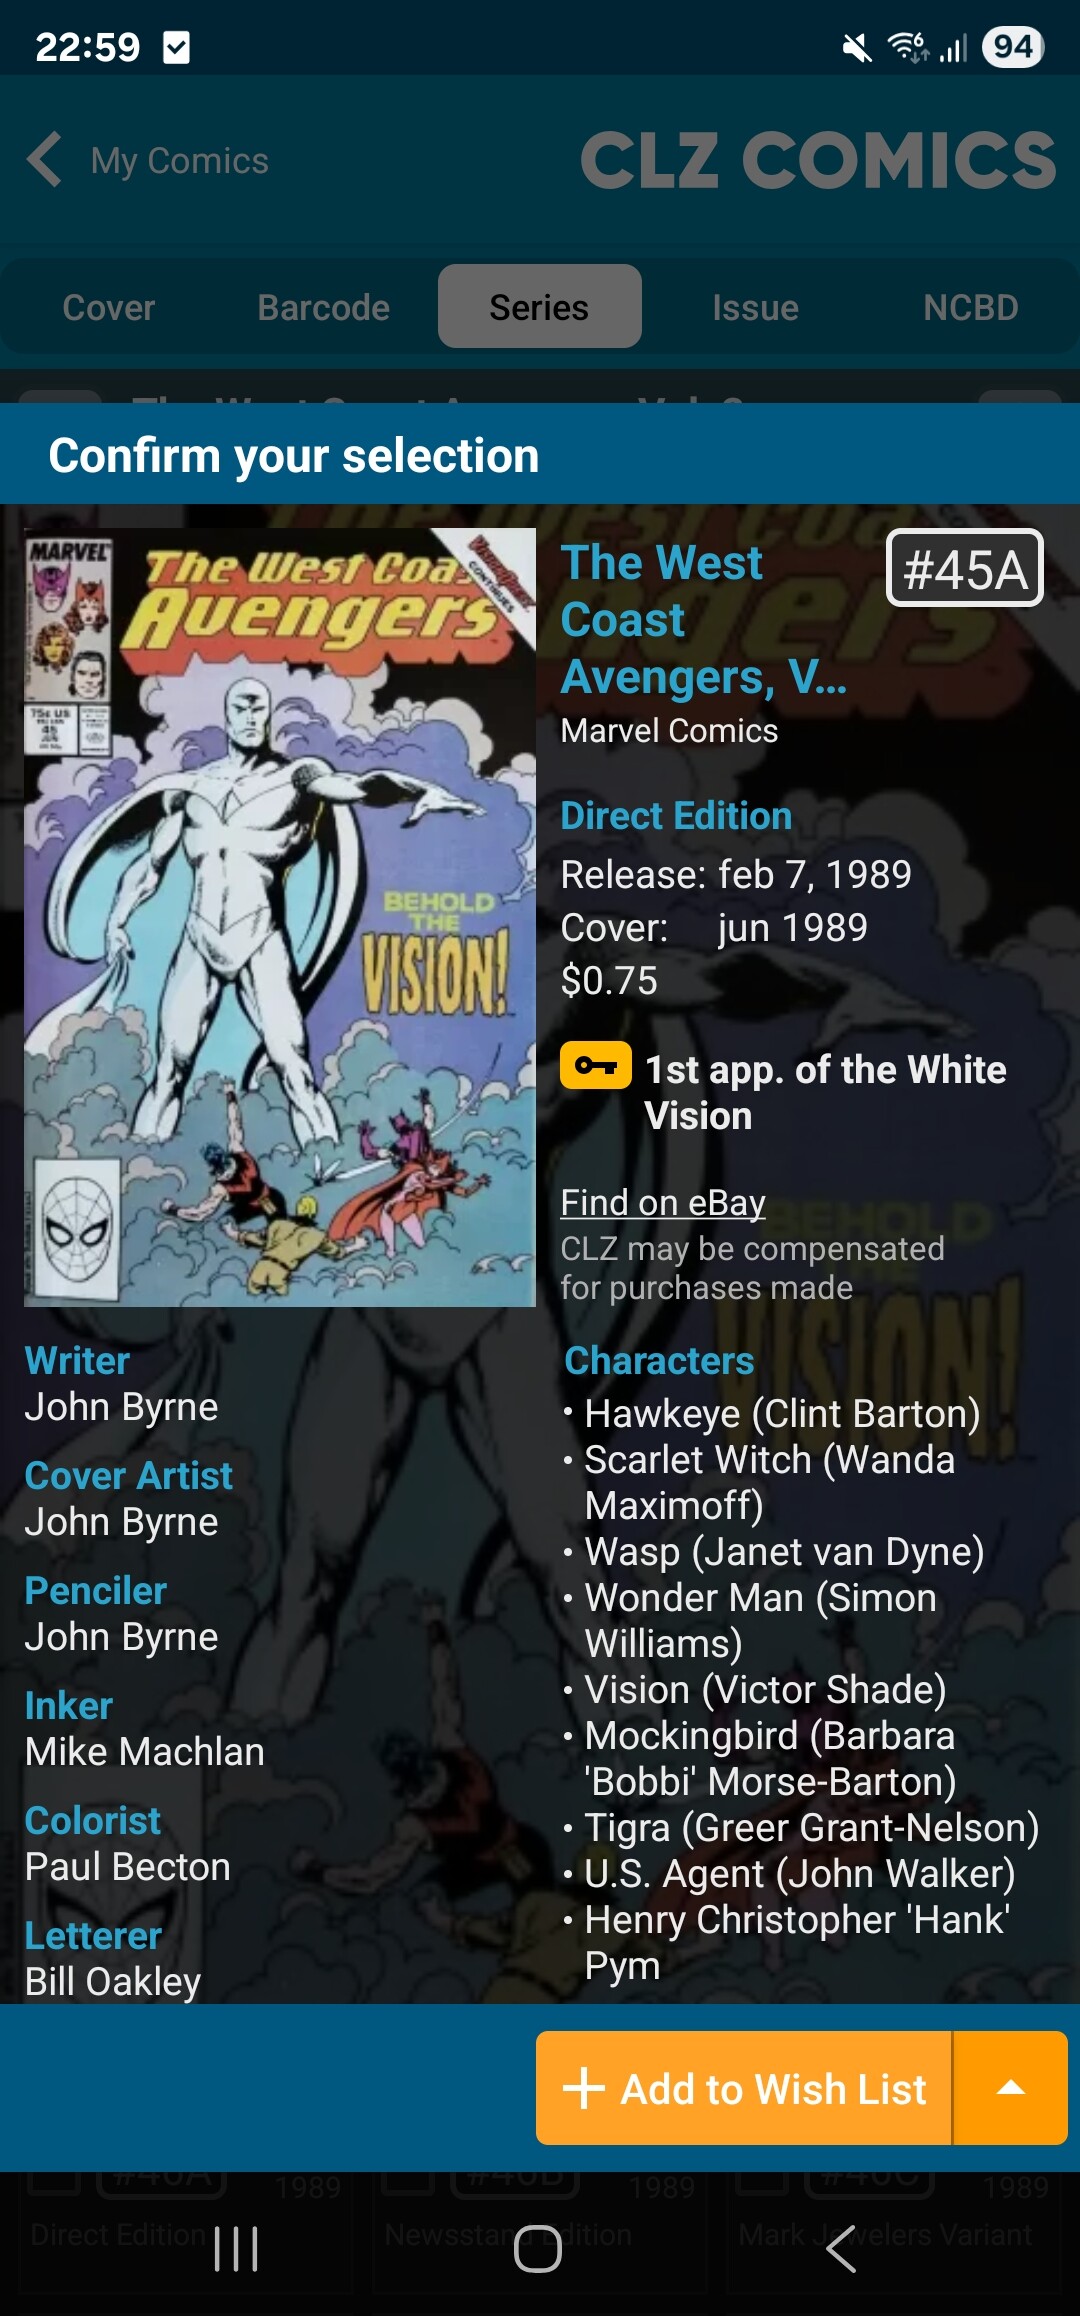
Task: Tap The West Coast Avengers series title
Action: click(704, 620)
